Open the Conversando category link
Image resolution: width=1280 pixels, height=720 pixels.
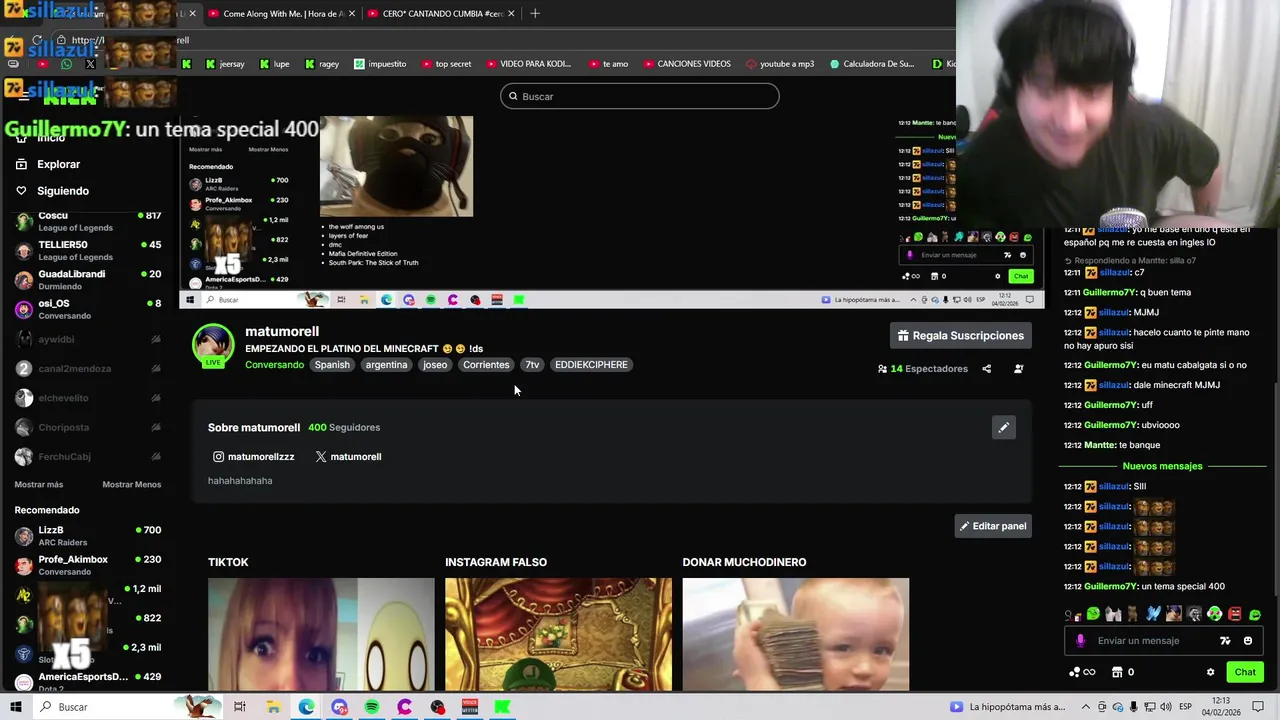tap(274, 365)
